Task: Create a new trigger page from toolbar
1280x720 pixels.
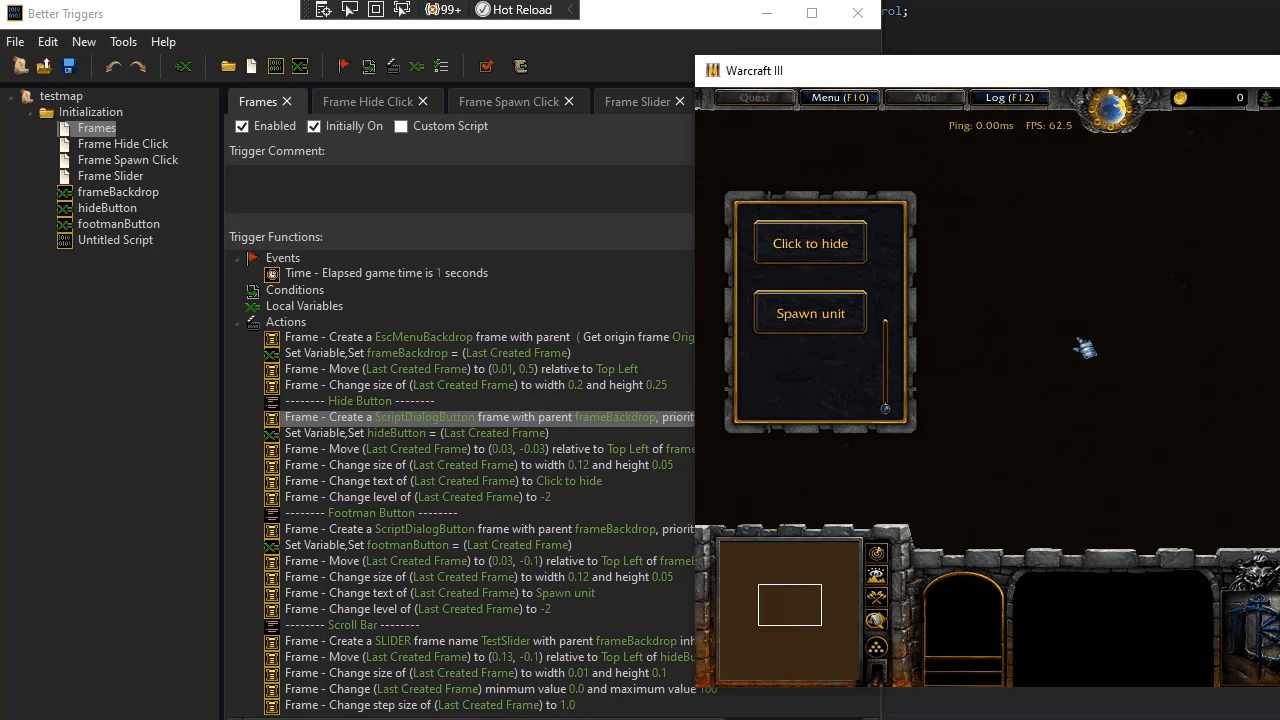Action: click(251, 66)
